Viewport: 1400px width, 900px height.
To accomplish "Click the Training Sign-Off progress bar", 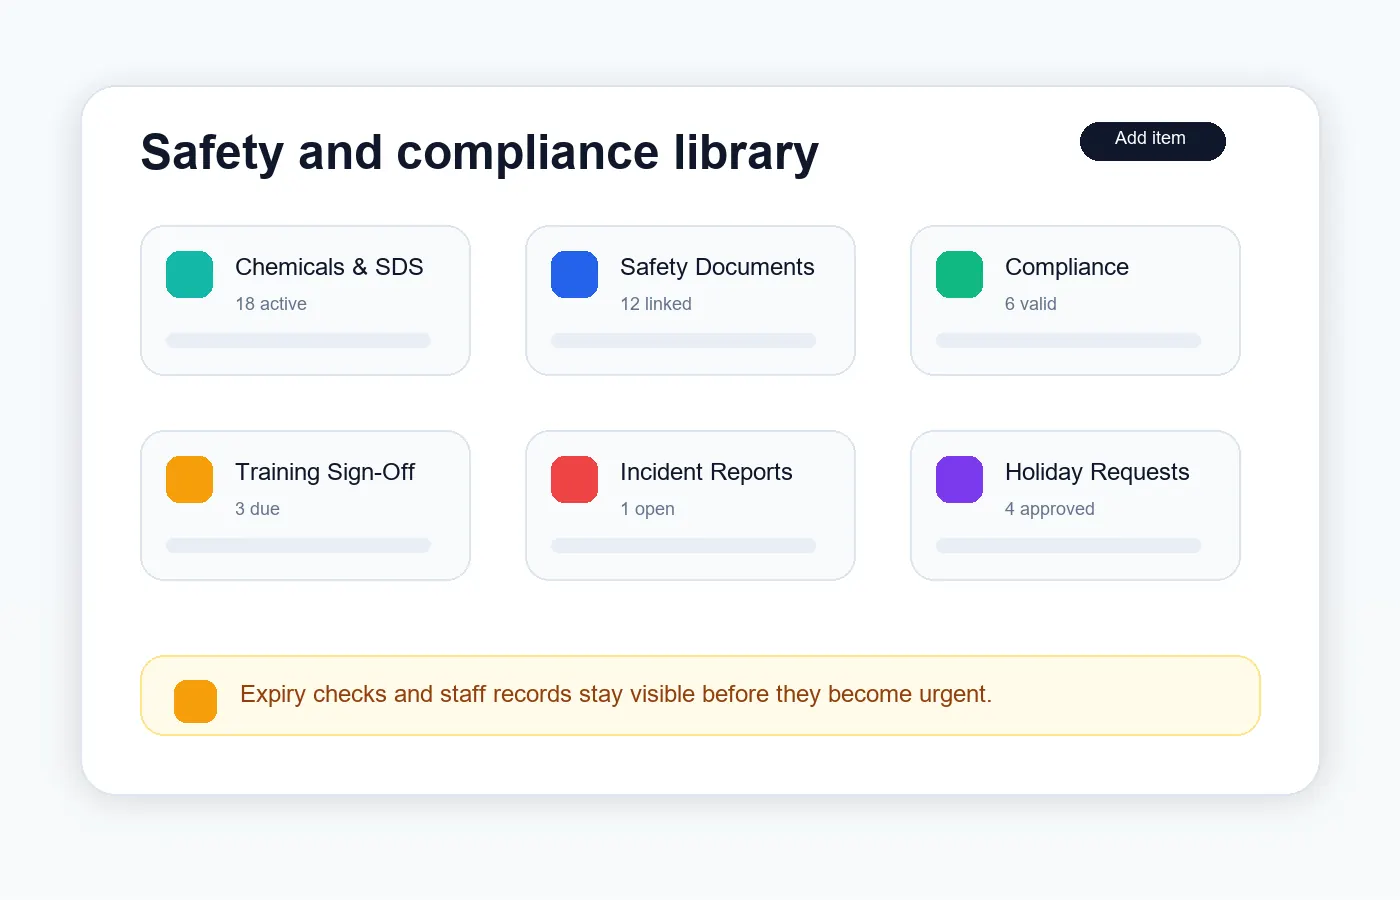I will click(x=298, y=546).
